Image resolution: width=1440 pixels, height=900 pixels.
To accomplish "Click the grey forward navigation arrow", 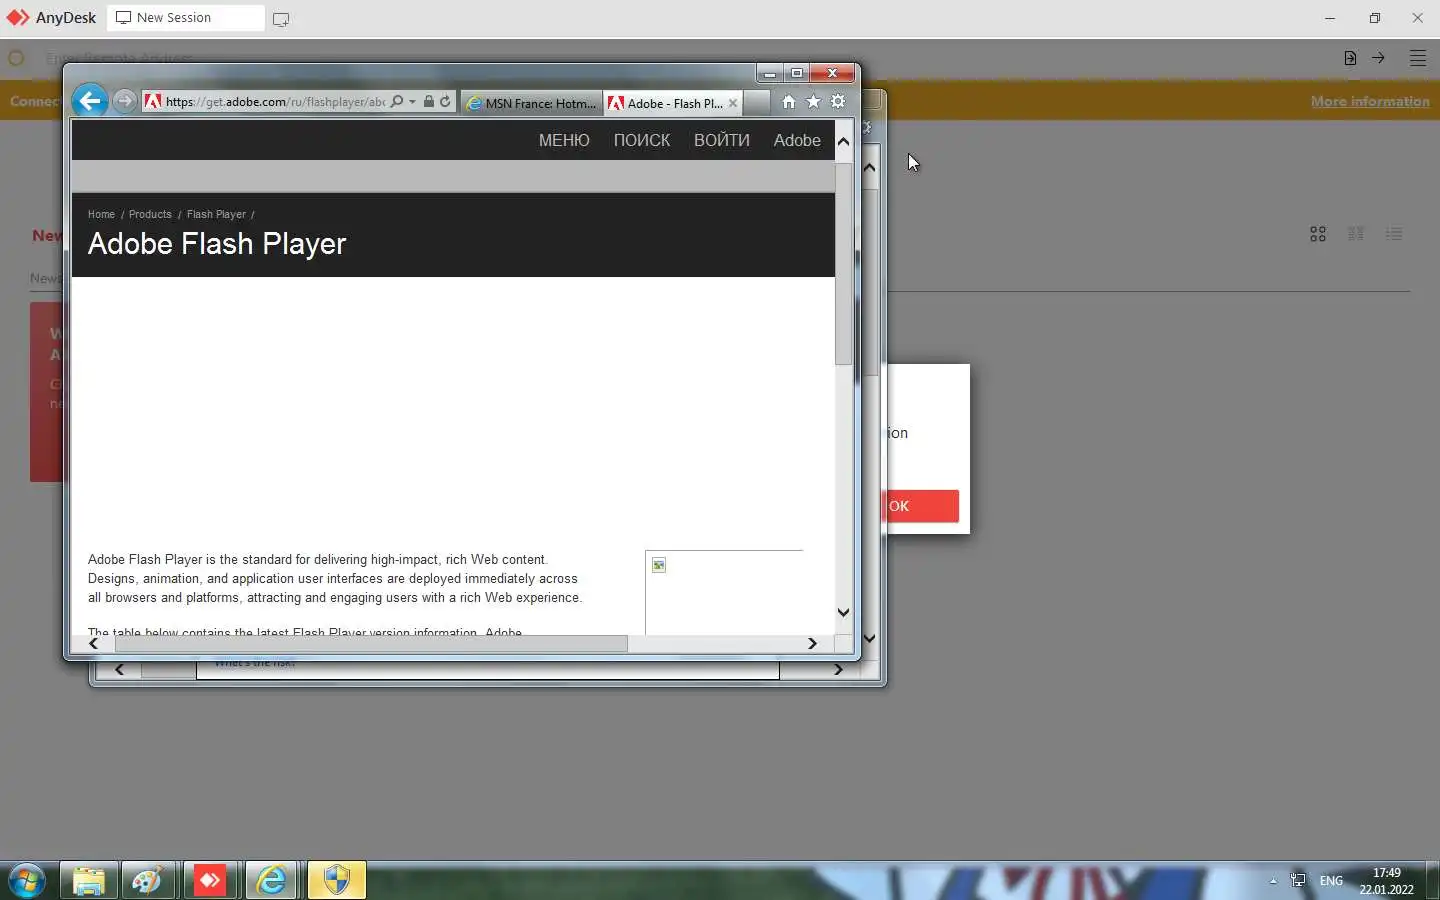I will [x=124, y=101].
